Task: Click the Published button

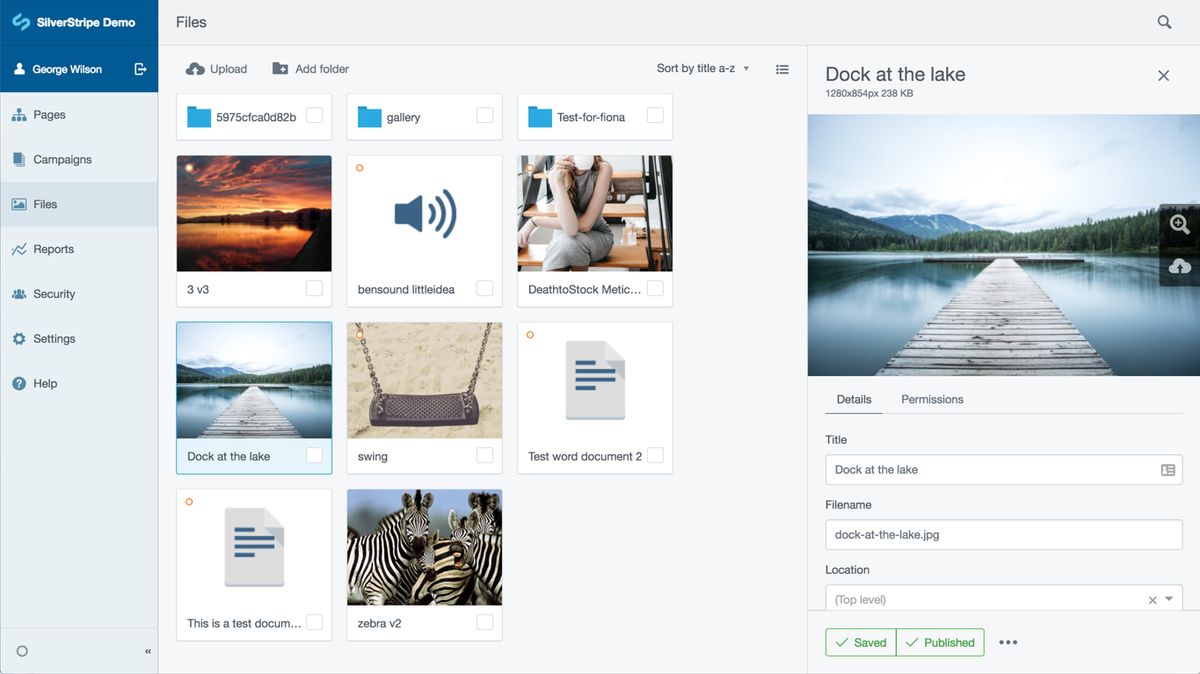Action: [x=939, y=642]
